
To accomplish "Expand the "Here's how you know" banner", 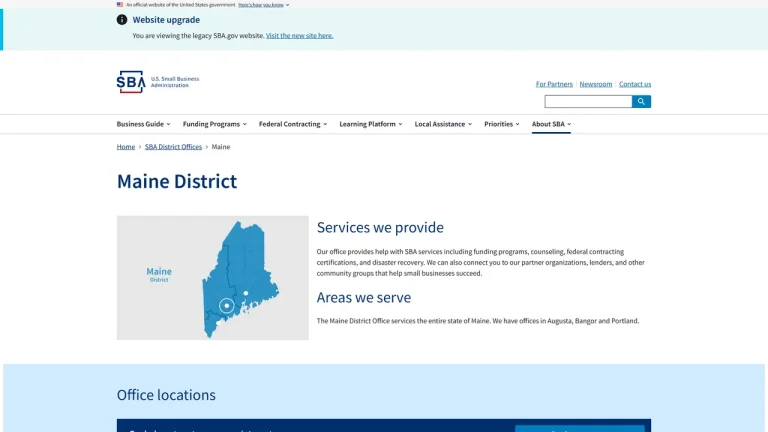I will (264, 5).
